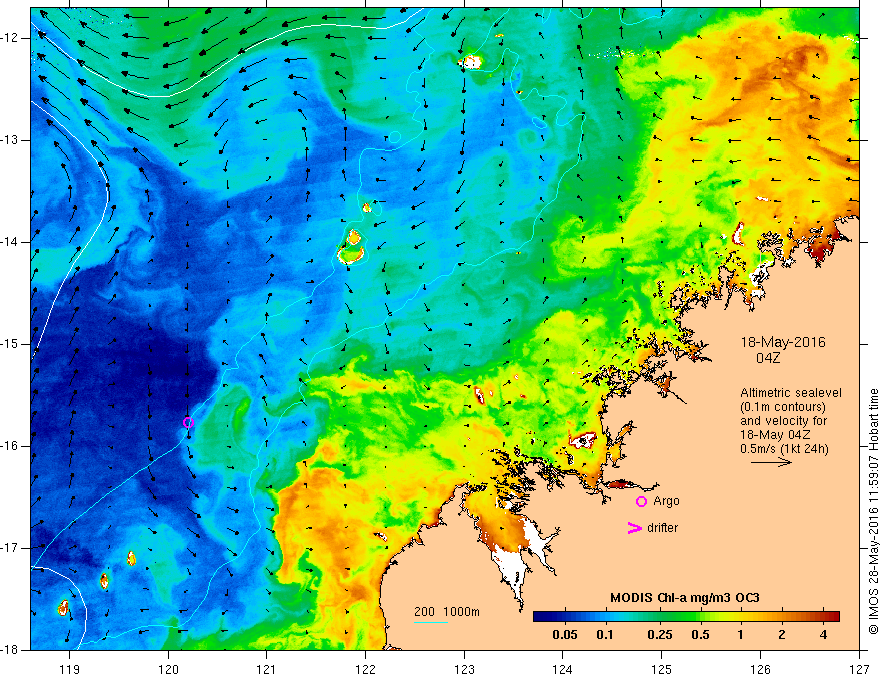880x680 pixels.
Task: Click longitude axis label 124
Action: pos(563,670)
